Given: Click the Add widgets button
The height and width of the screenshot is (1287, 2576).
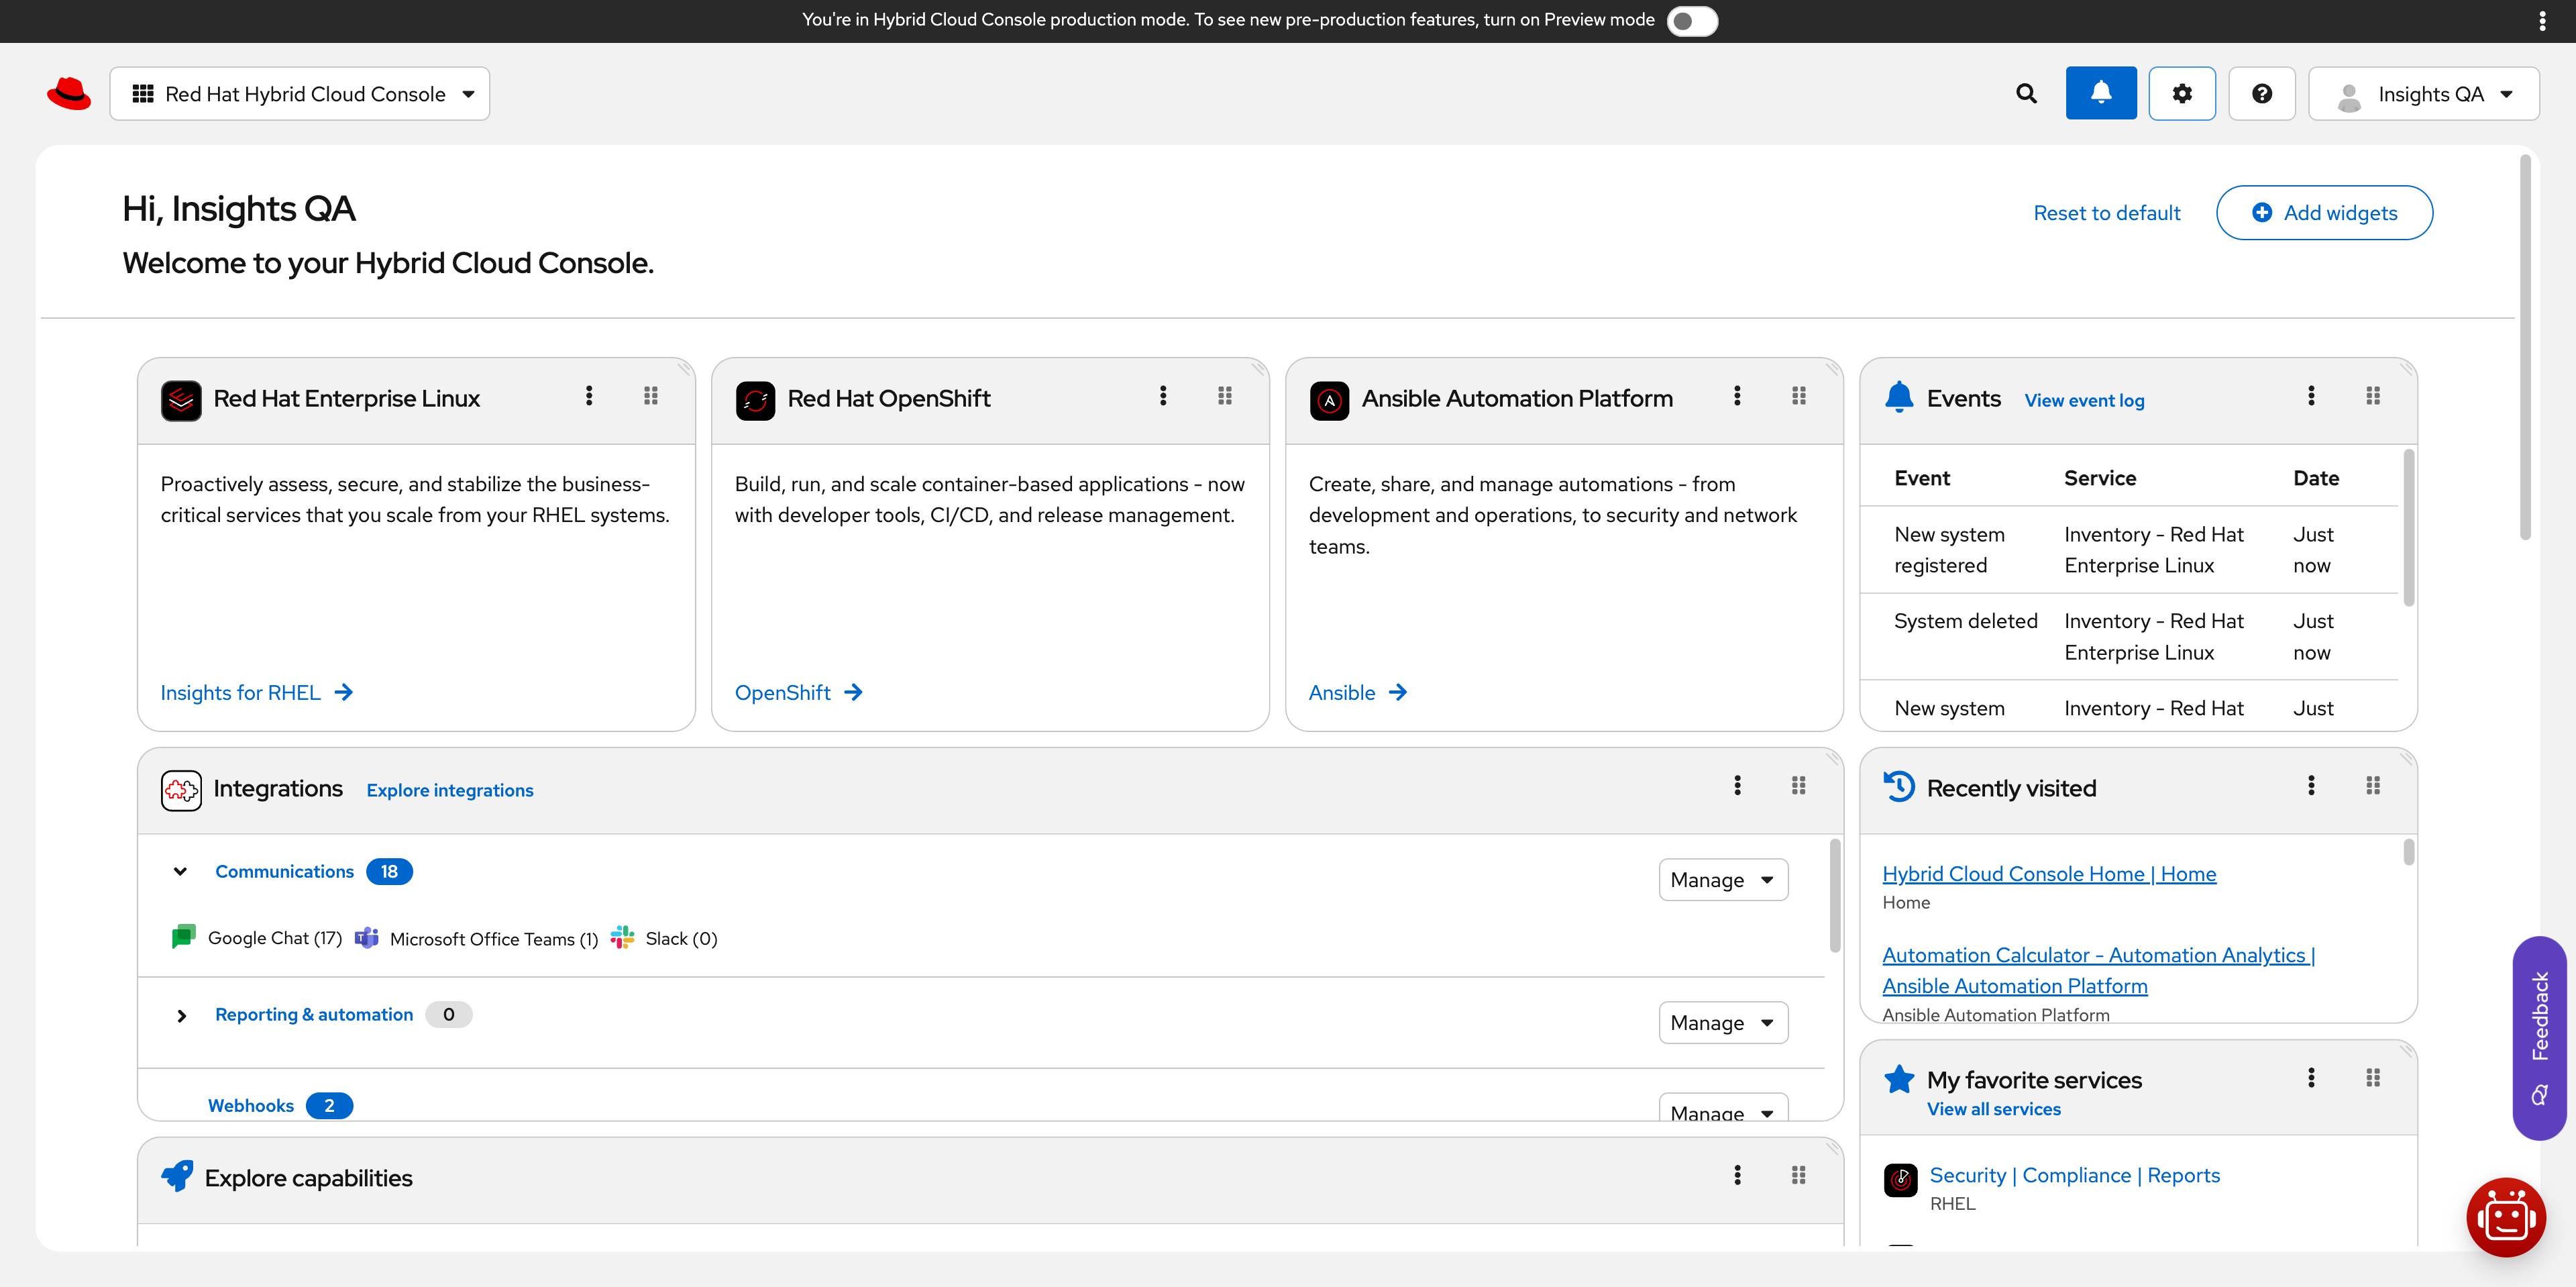Looking at the screenshot, I should (x=2324, y=212).
